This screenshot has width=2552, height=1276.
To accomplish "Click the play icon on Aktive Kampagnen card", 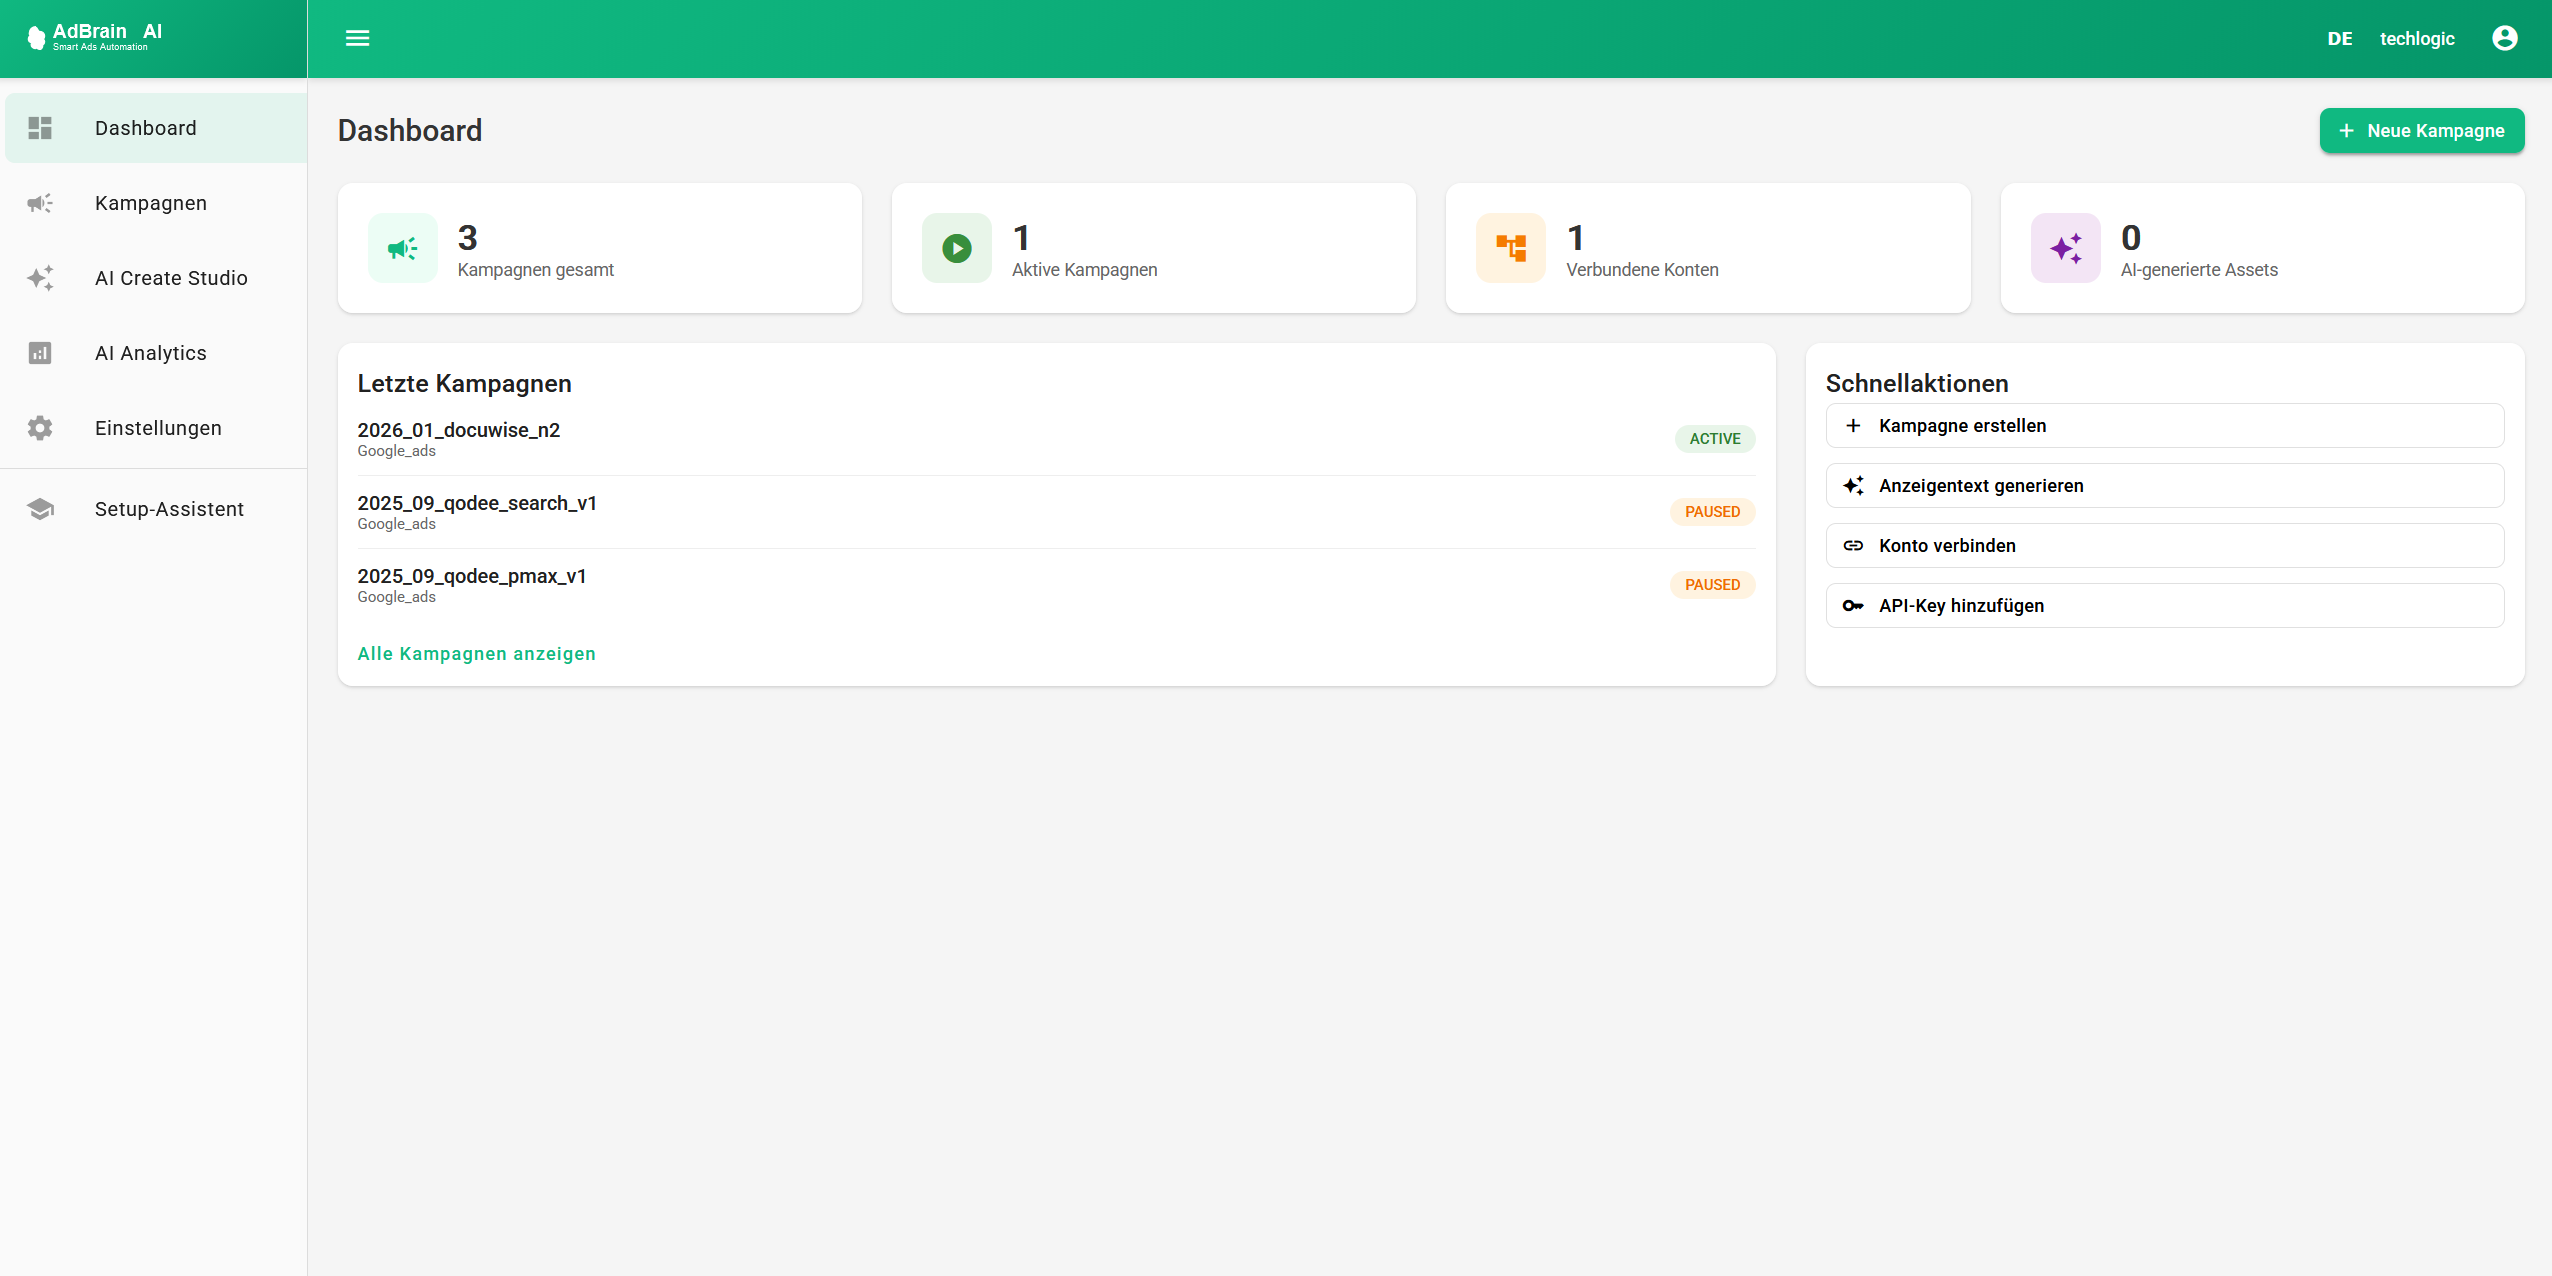I will [x=956, y=247].
